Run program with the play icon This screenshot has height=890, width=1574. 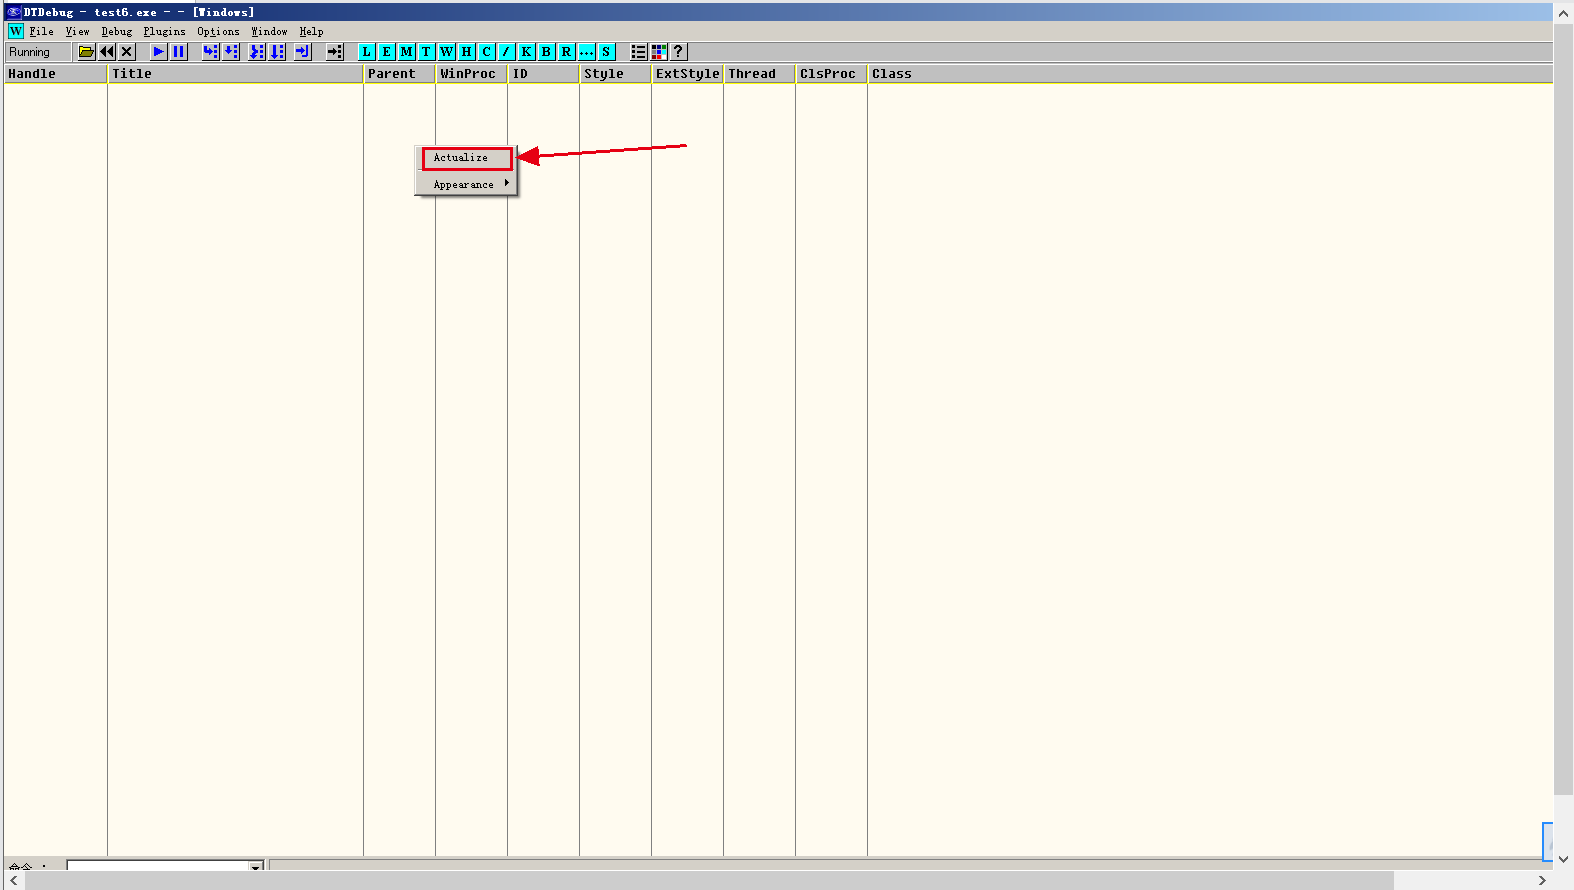point(158,52)
